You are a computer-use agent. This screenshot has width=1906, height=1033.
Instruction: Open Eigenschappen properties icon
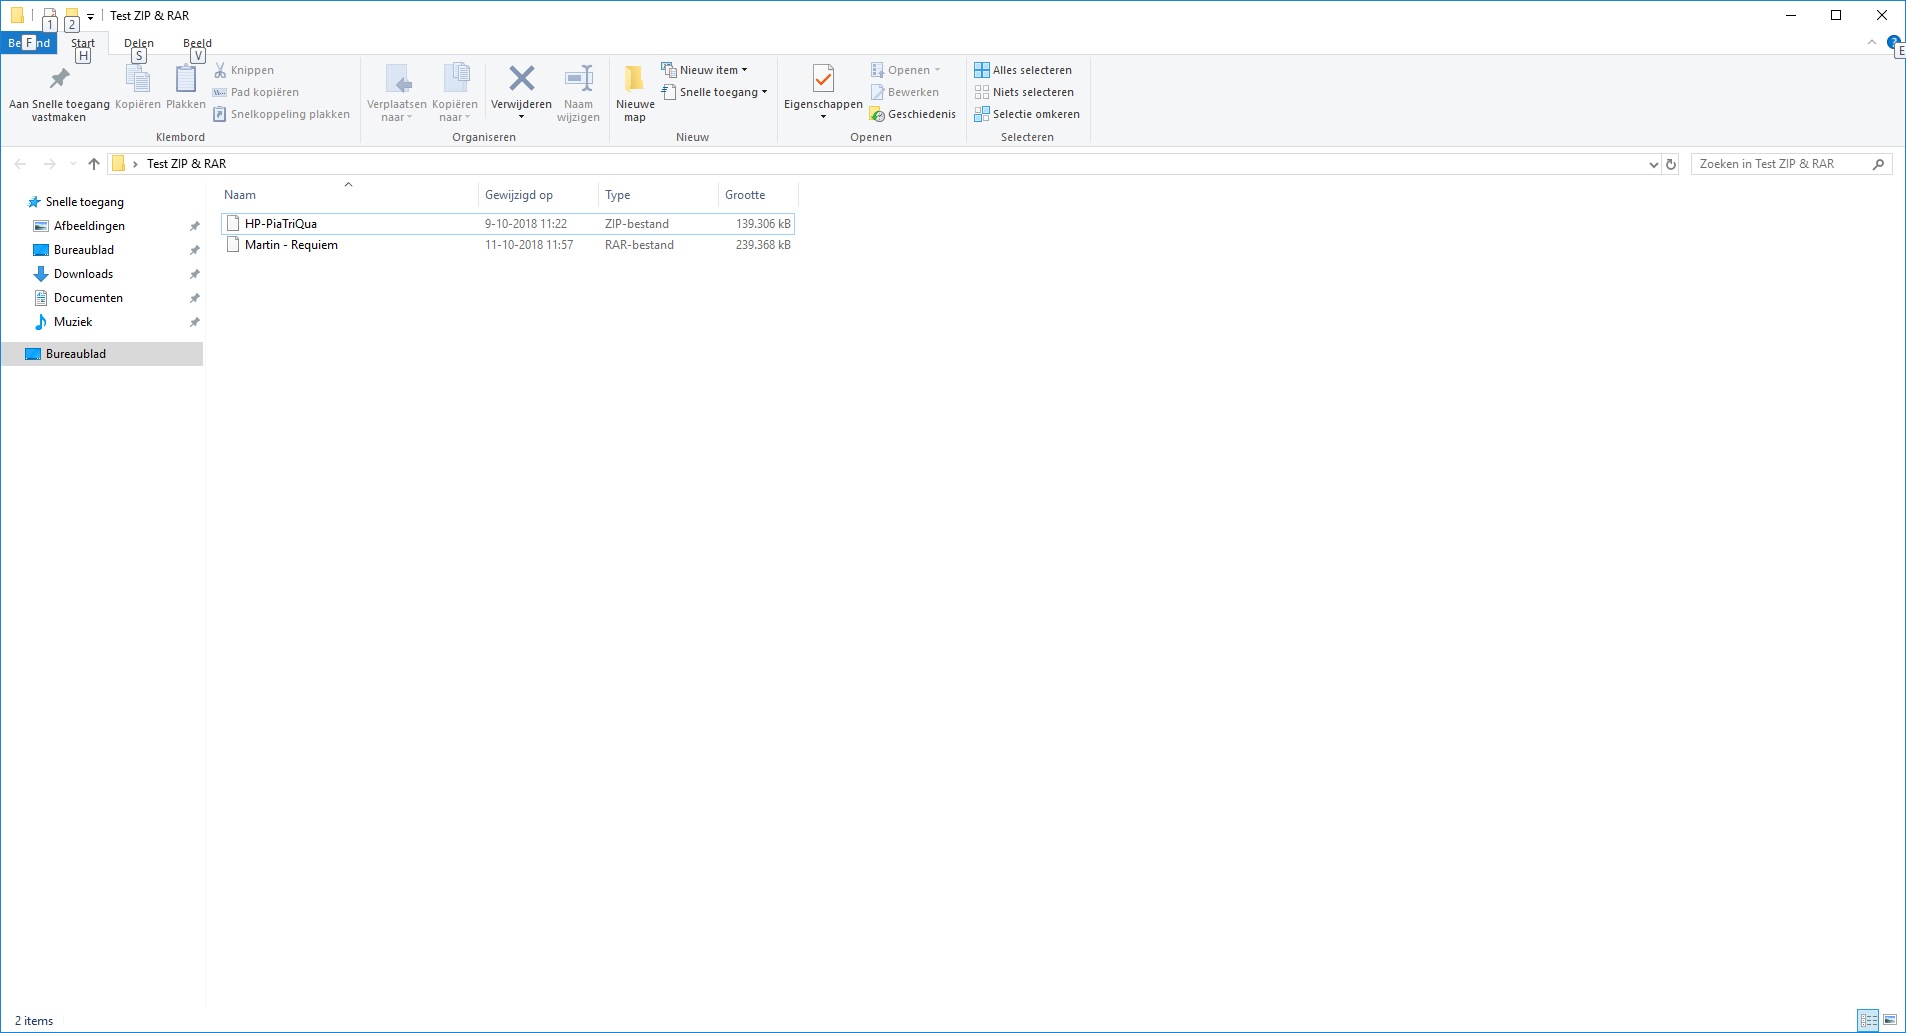tap(823, 78)
